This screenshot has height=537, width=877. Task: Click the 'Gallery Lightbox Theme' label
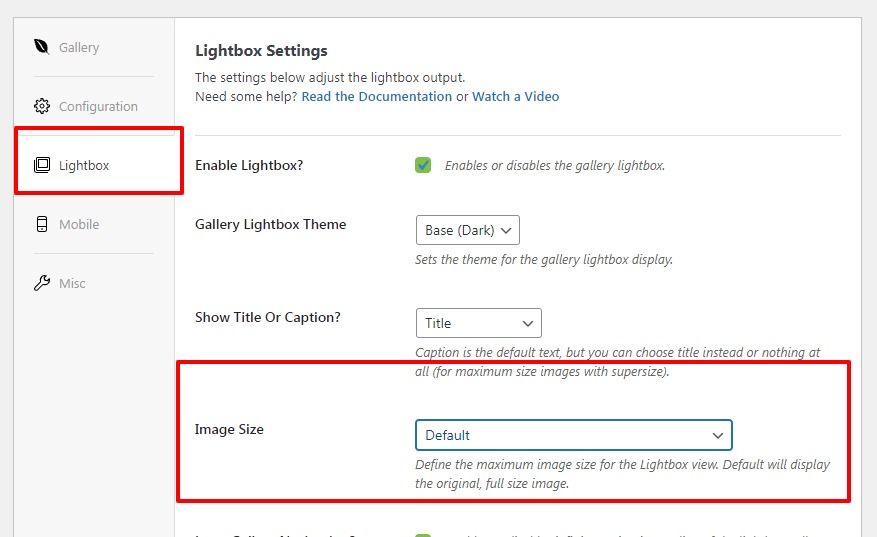pos(270,224)
